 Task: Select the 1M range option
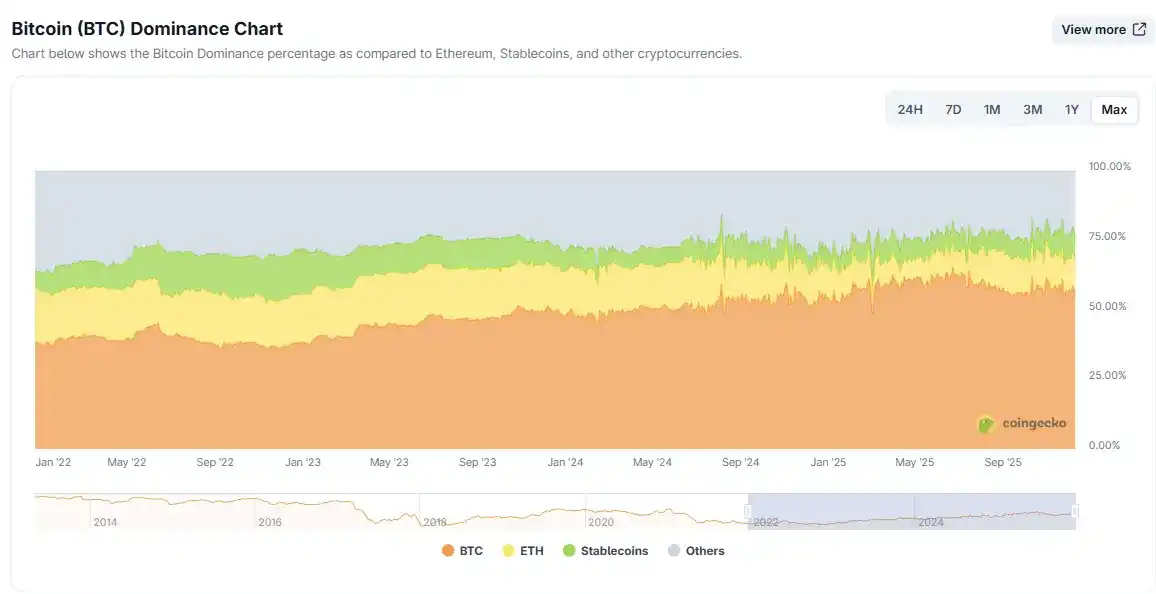pyautogui.click(x=992, y=109)
